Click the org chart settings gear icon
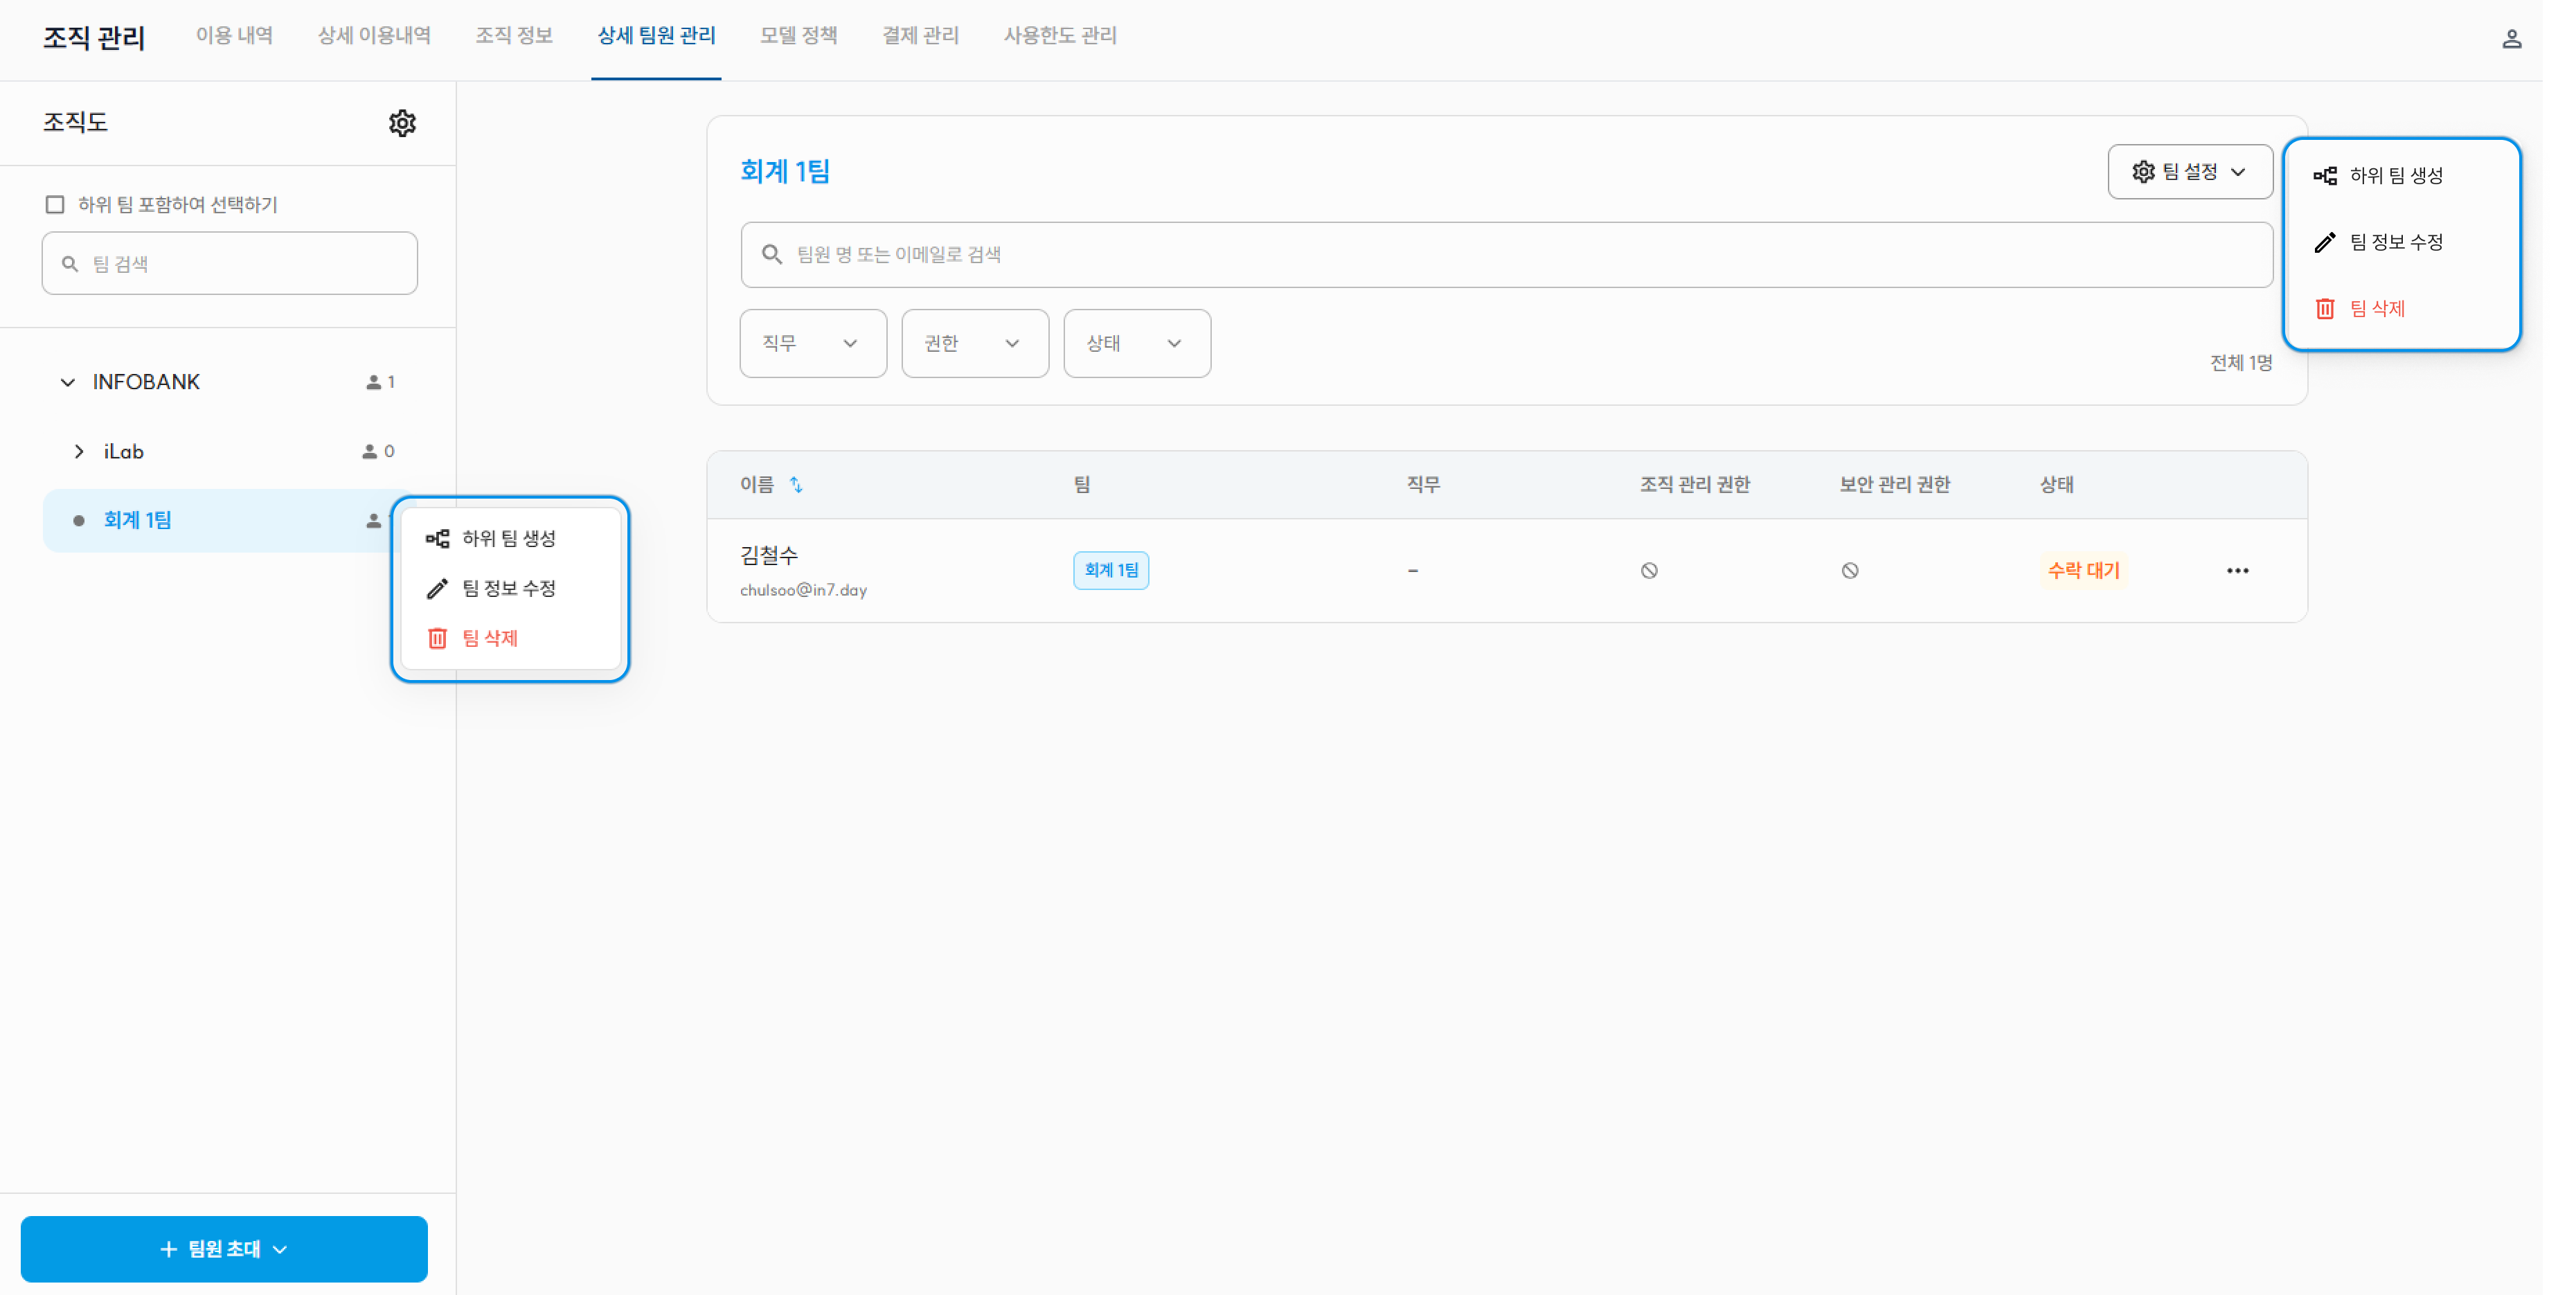This screenshot has height=1295, width=2576. 402,123
